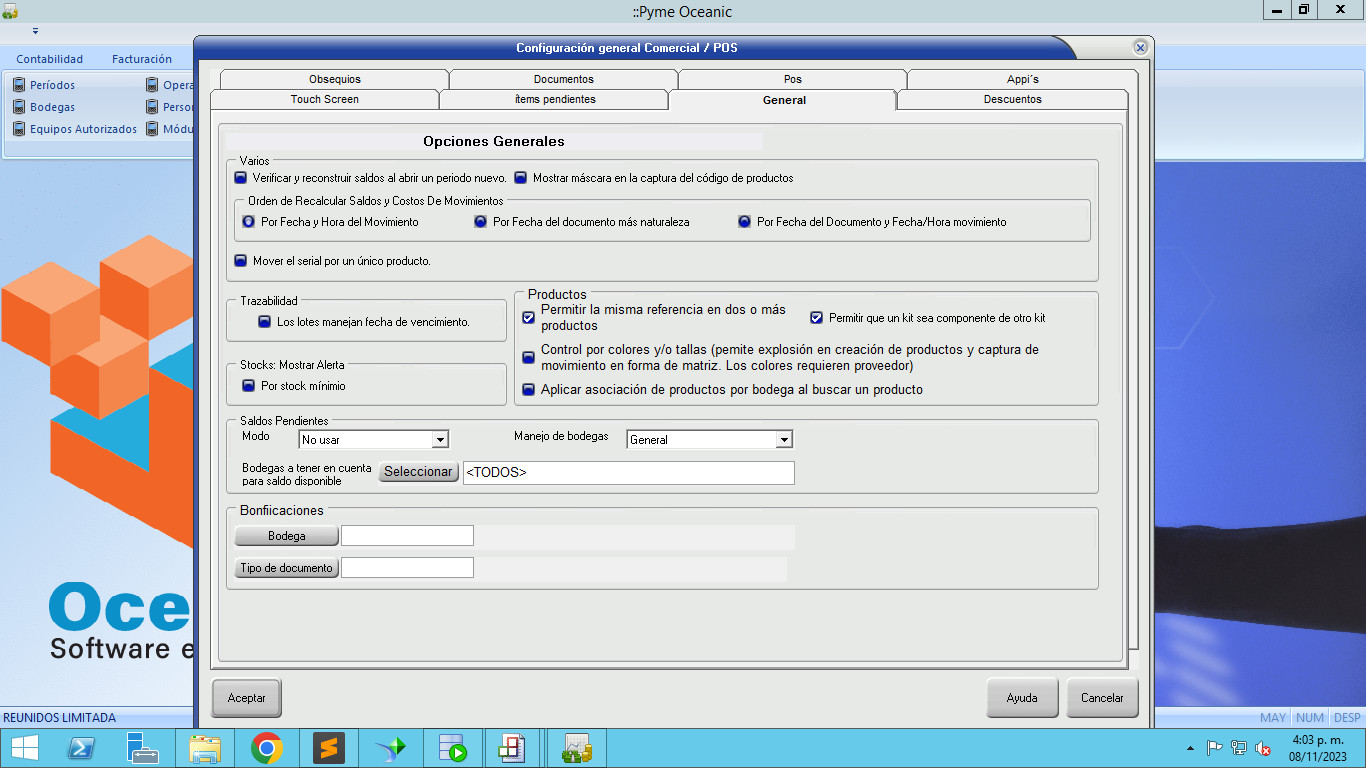The width and height of the screenshot is (1366, 768).
Task: Click the Equipos Autorizados icon
Action: (19, 129)
